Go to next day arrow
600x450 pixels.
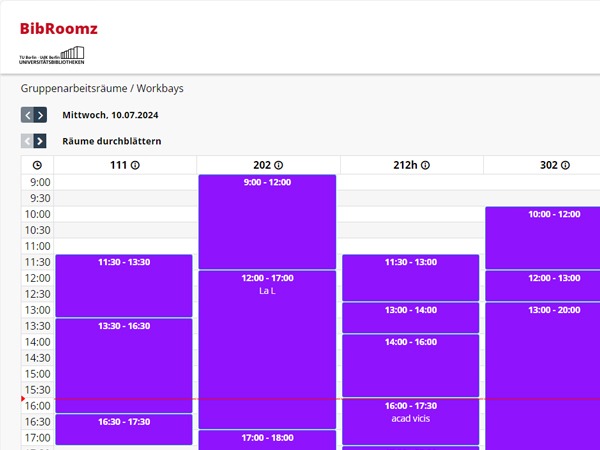(x=41, y=115)
